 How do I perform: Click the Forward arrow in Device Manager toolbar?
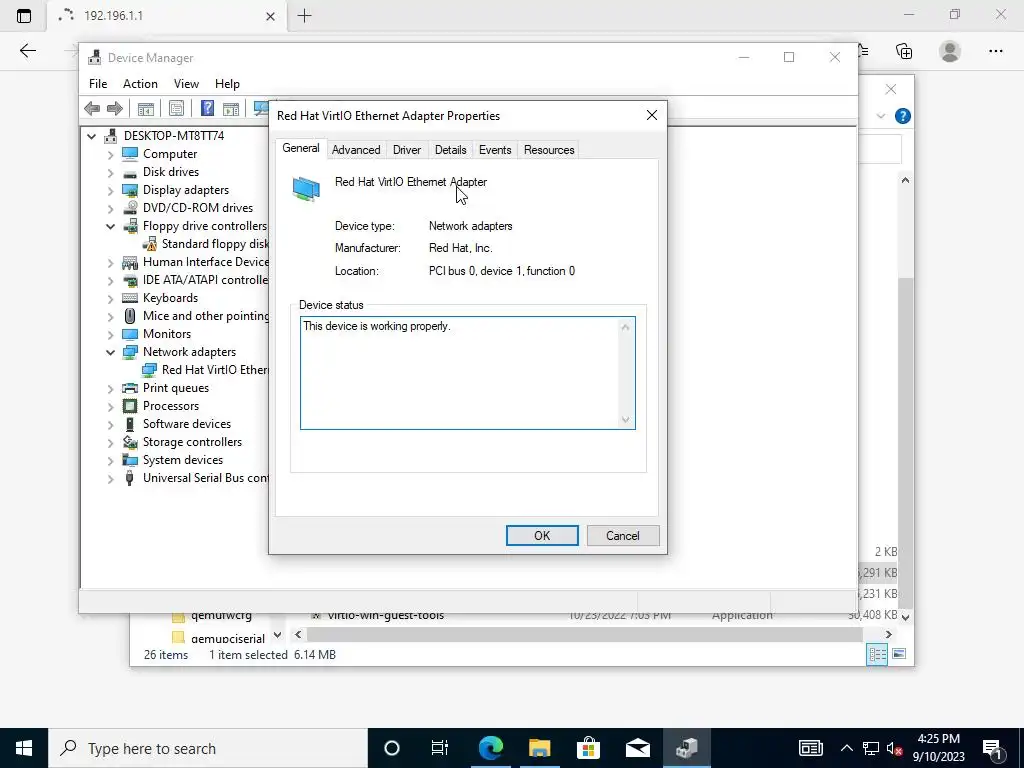(114, 108)
